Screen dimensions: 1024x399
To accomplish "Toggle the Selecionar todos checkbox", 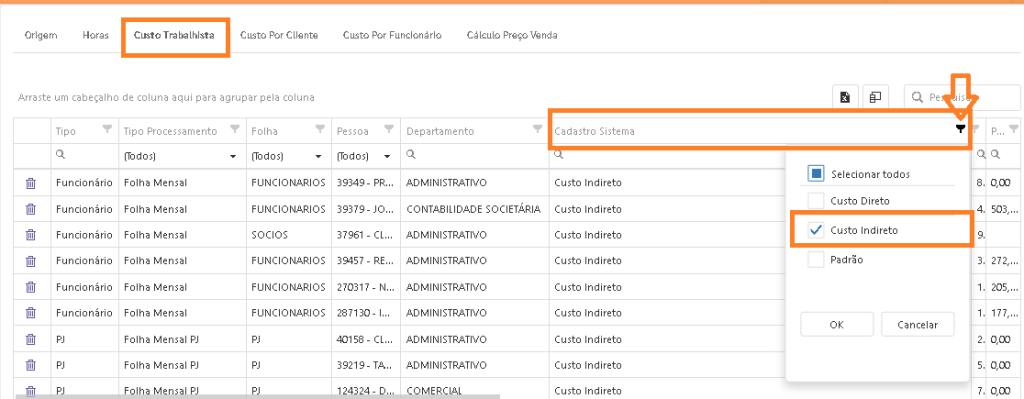I will click(x=816, y=174).
